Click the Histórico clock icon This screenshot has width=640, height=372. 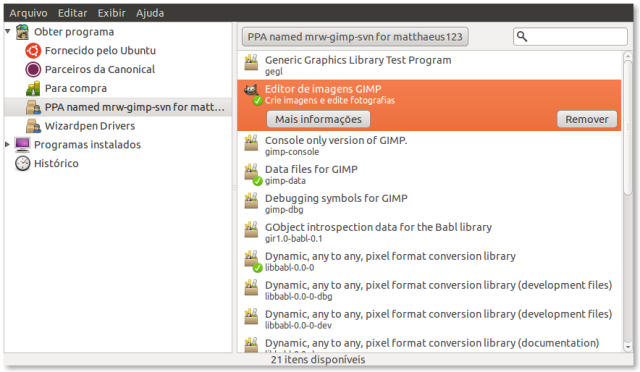[x=22, y=163]
